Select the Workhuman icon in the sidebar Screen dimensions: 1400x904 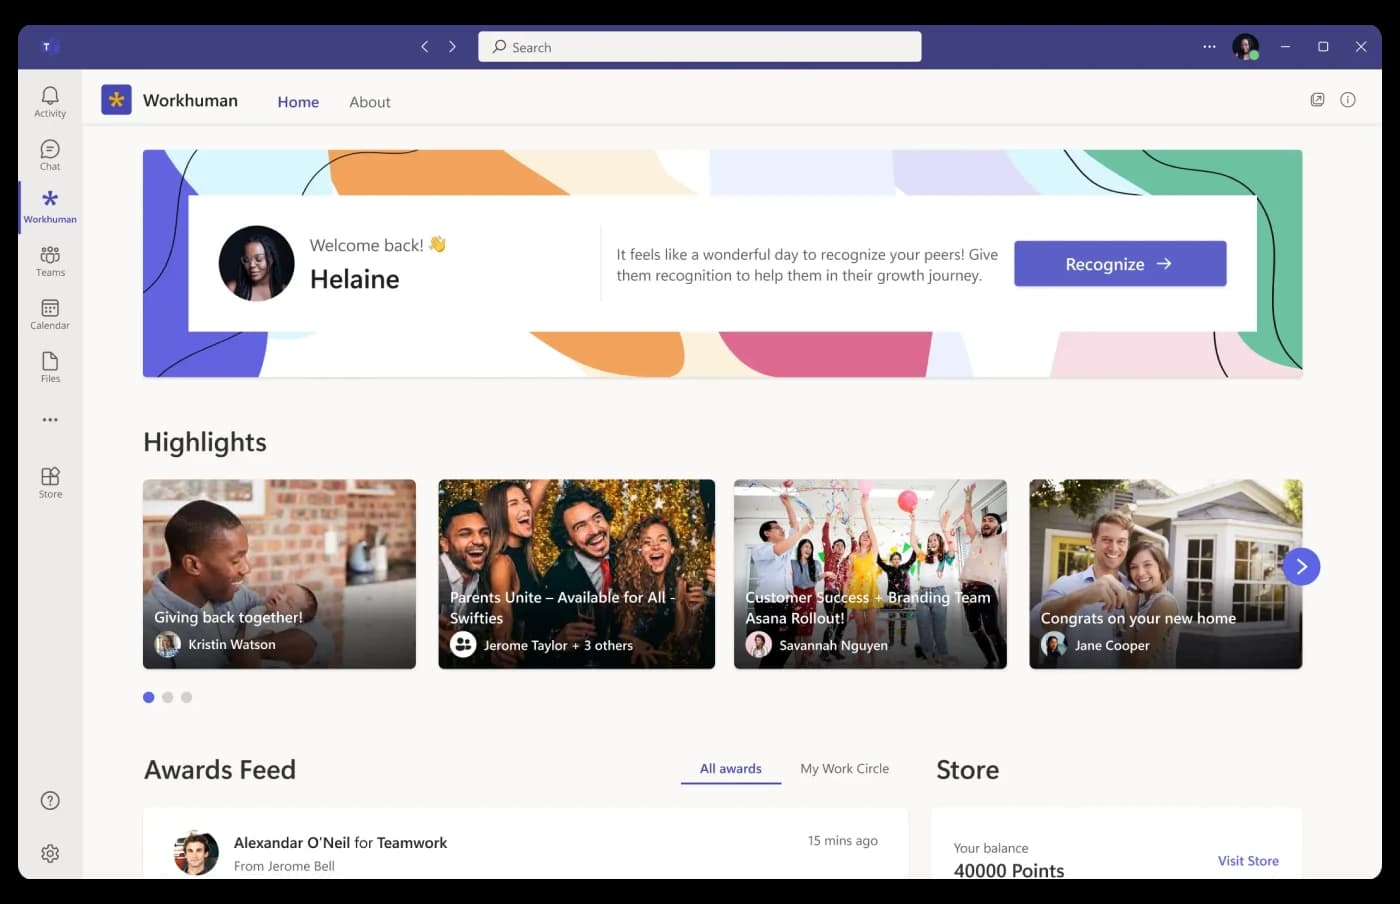(x=49, y=205)
